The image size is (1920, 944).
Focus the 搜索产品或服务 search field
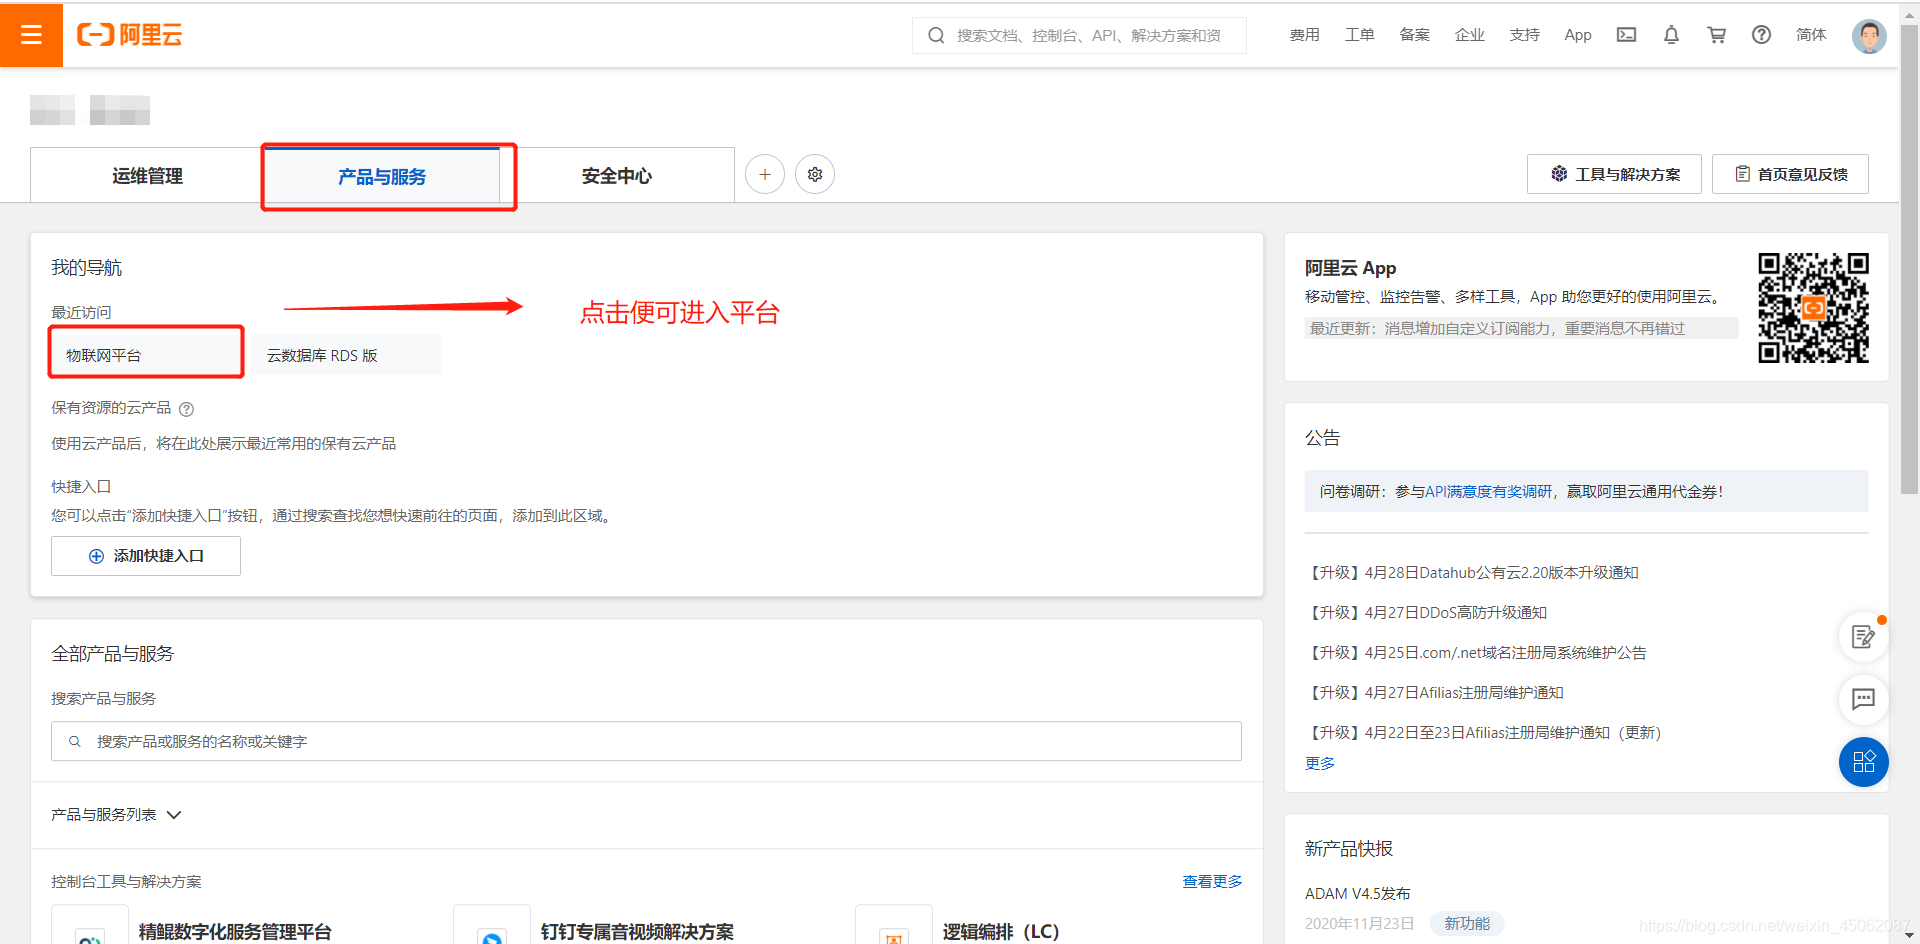pos(646,741)
